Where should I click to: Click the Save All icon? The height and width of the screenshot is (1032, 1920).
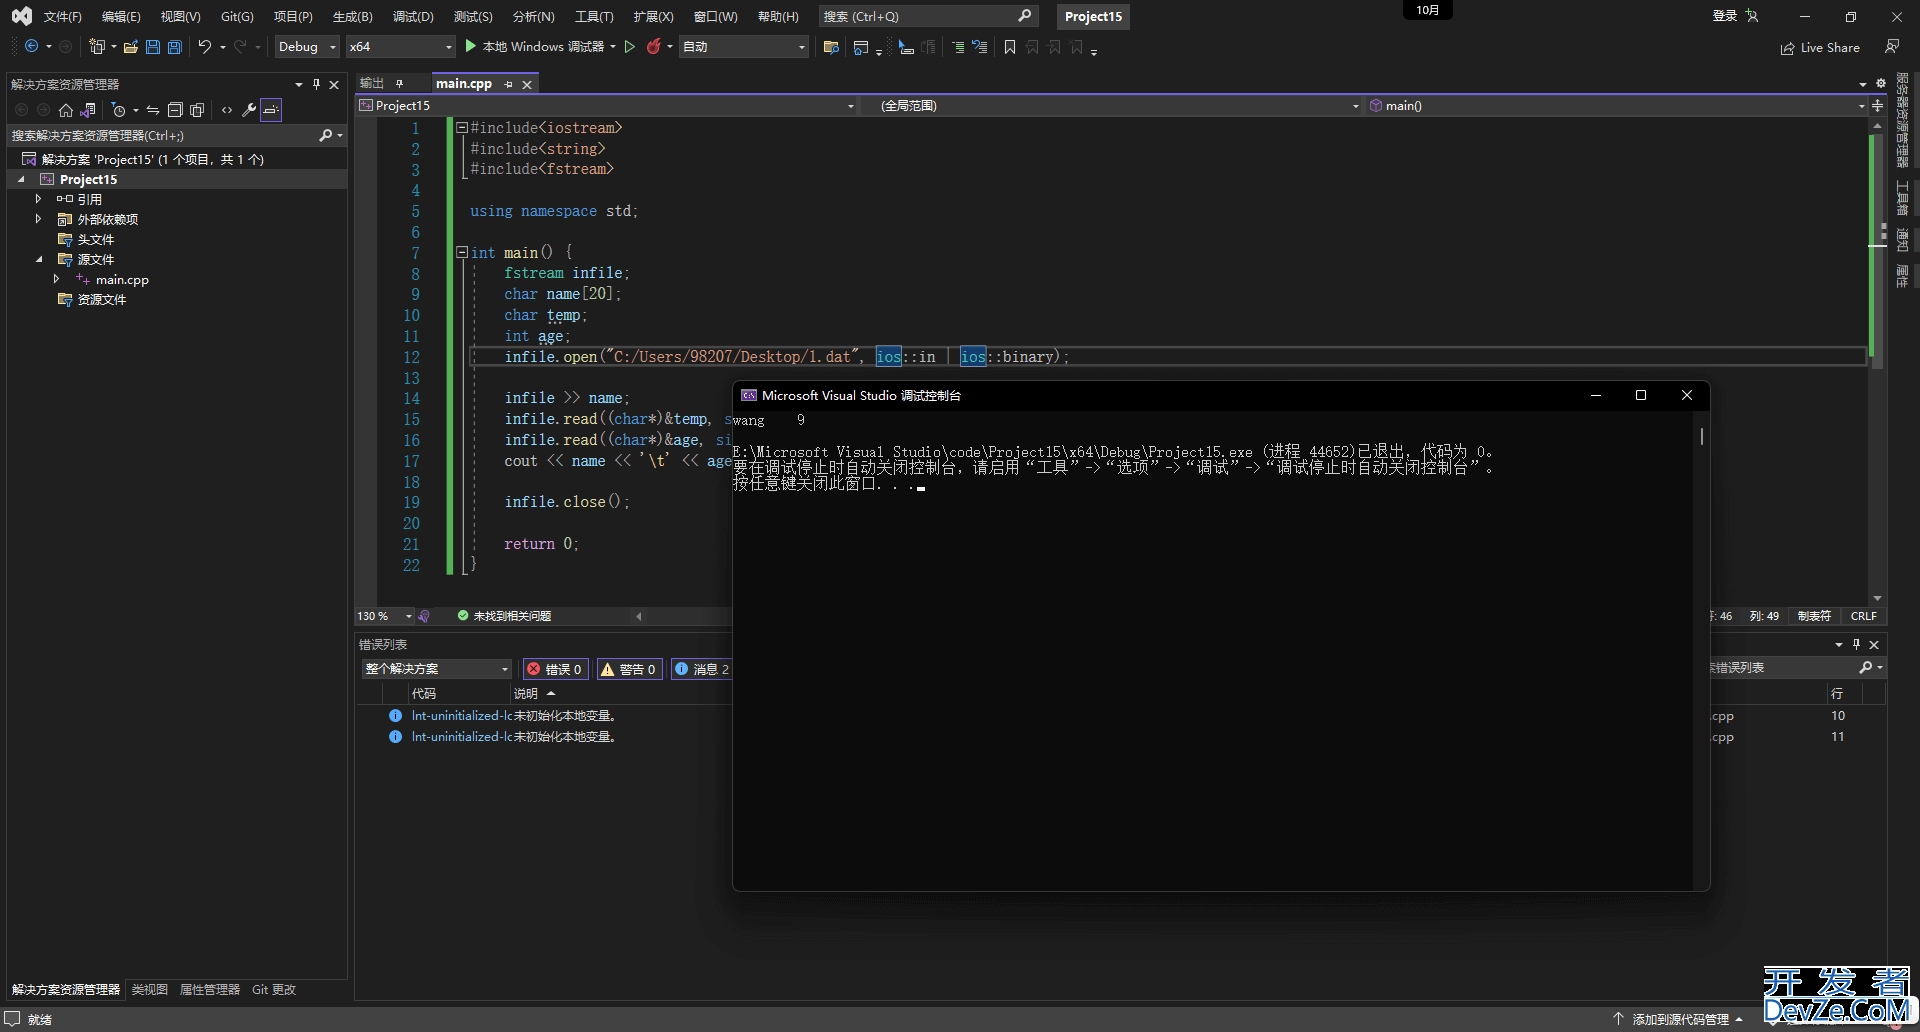point(175,47)
